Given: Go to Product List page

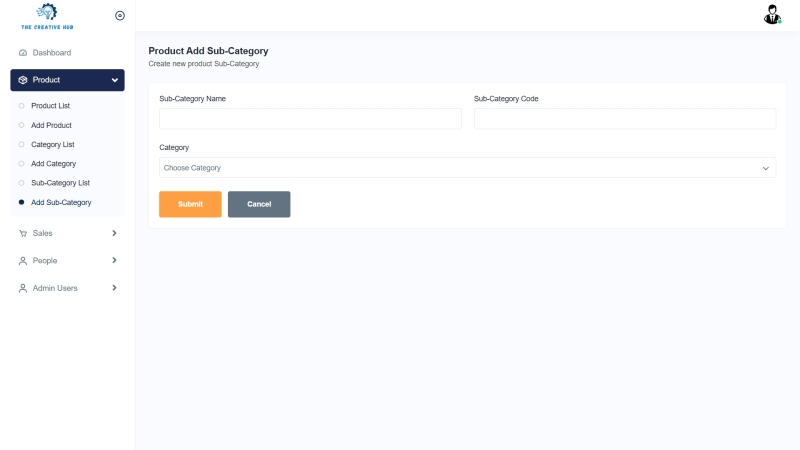Looking at the screenshot, I should [x=50, y=106].
